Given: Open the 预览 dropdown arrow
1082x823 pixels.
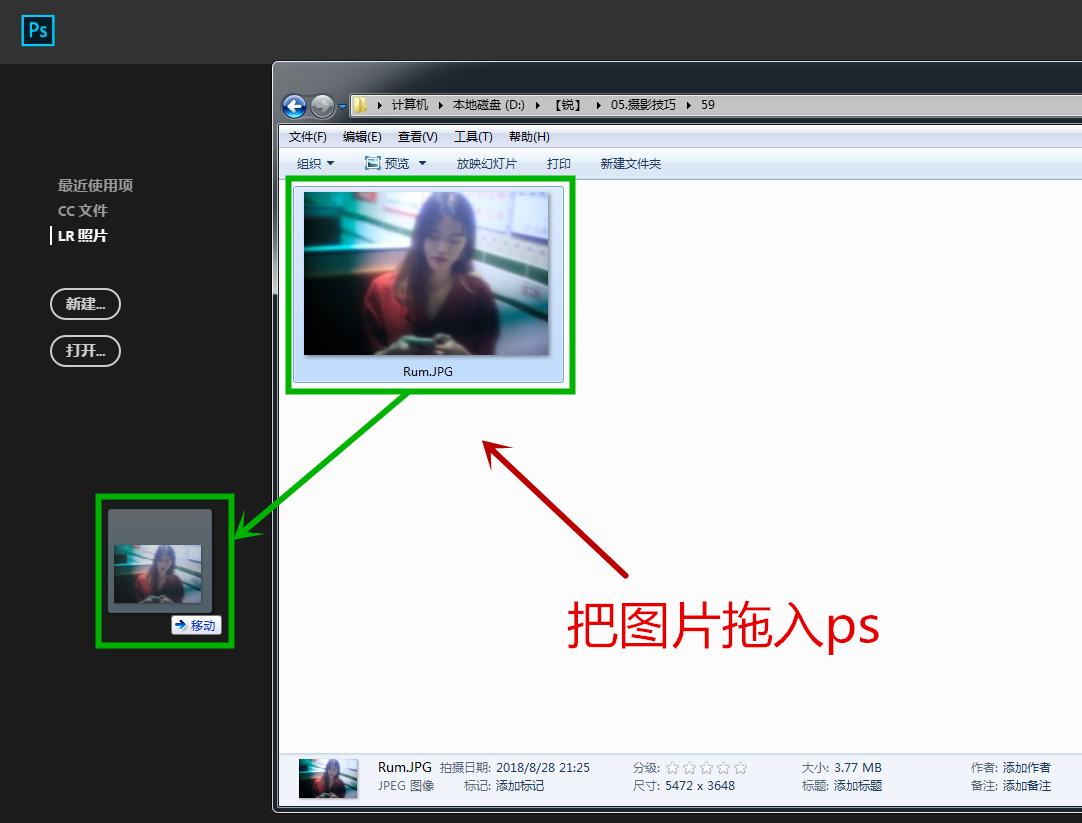Looking at the screenshot, I should [x=421, y=163].
